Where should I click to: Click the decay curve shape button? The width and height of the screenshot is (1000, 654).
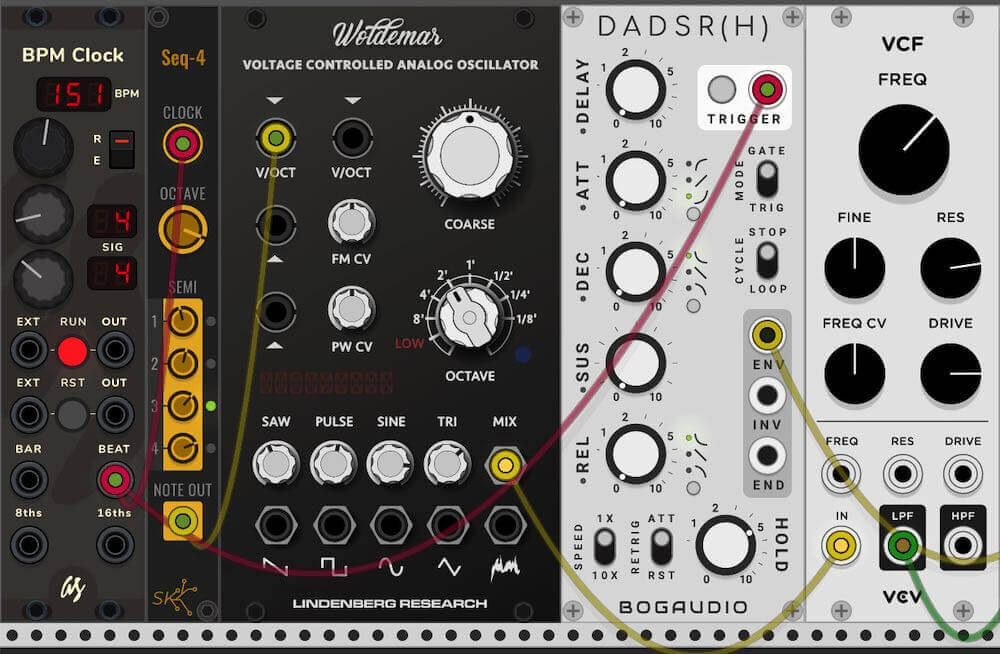[693, 306]
